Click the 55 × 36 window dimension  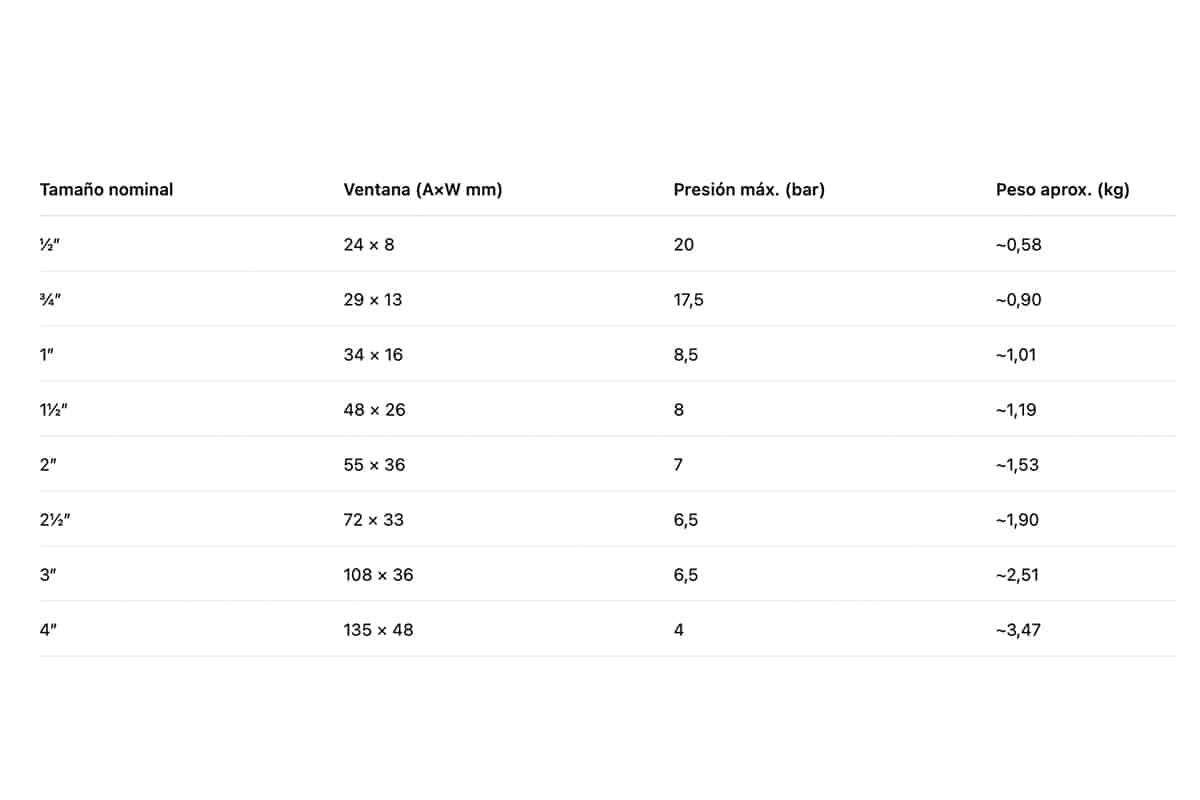(x=374, y=464)
